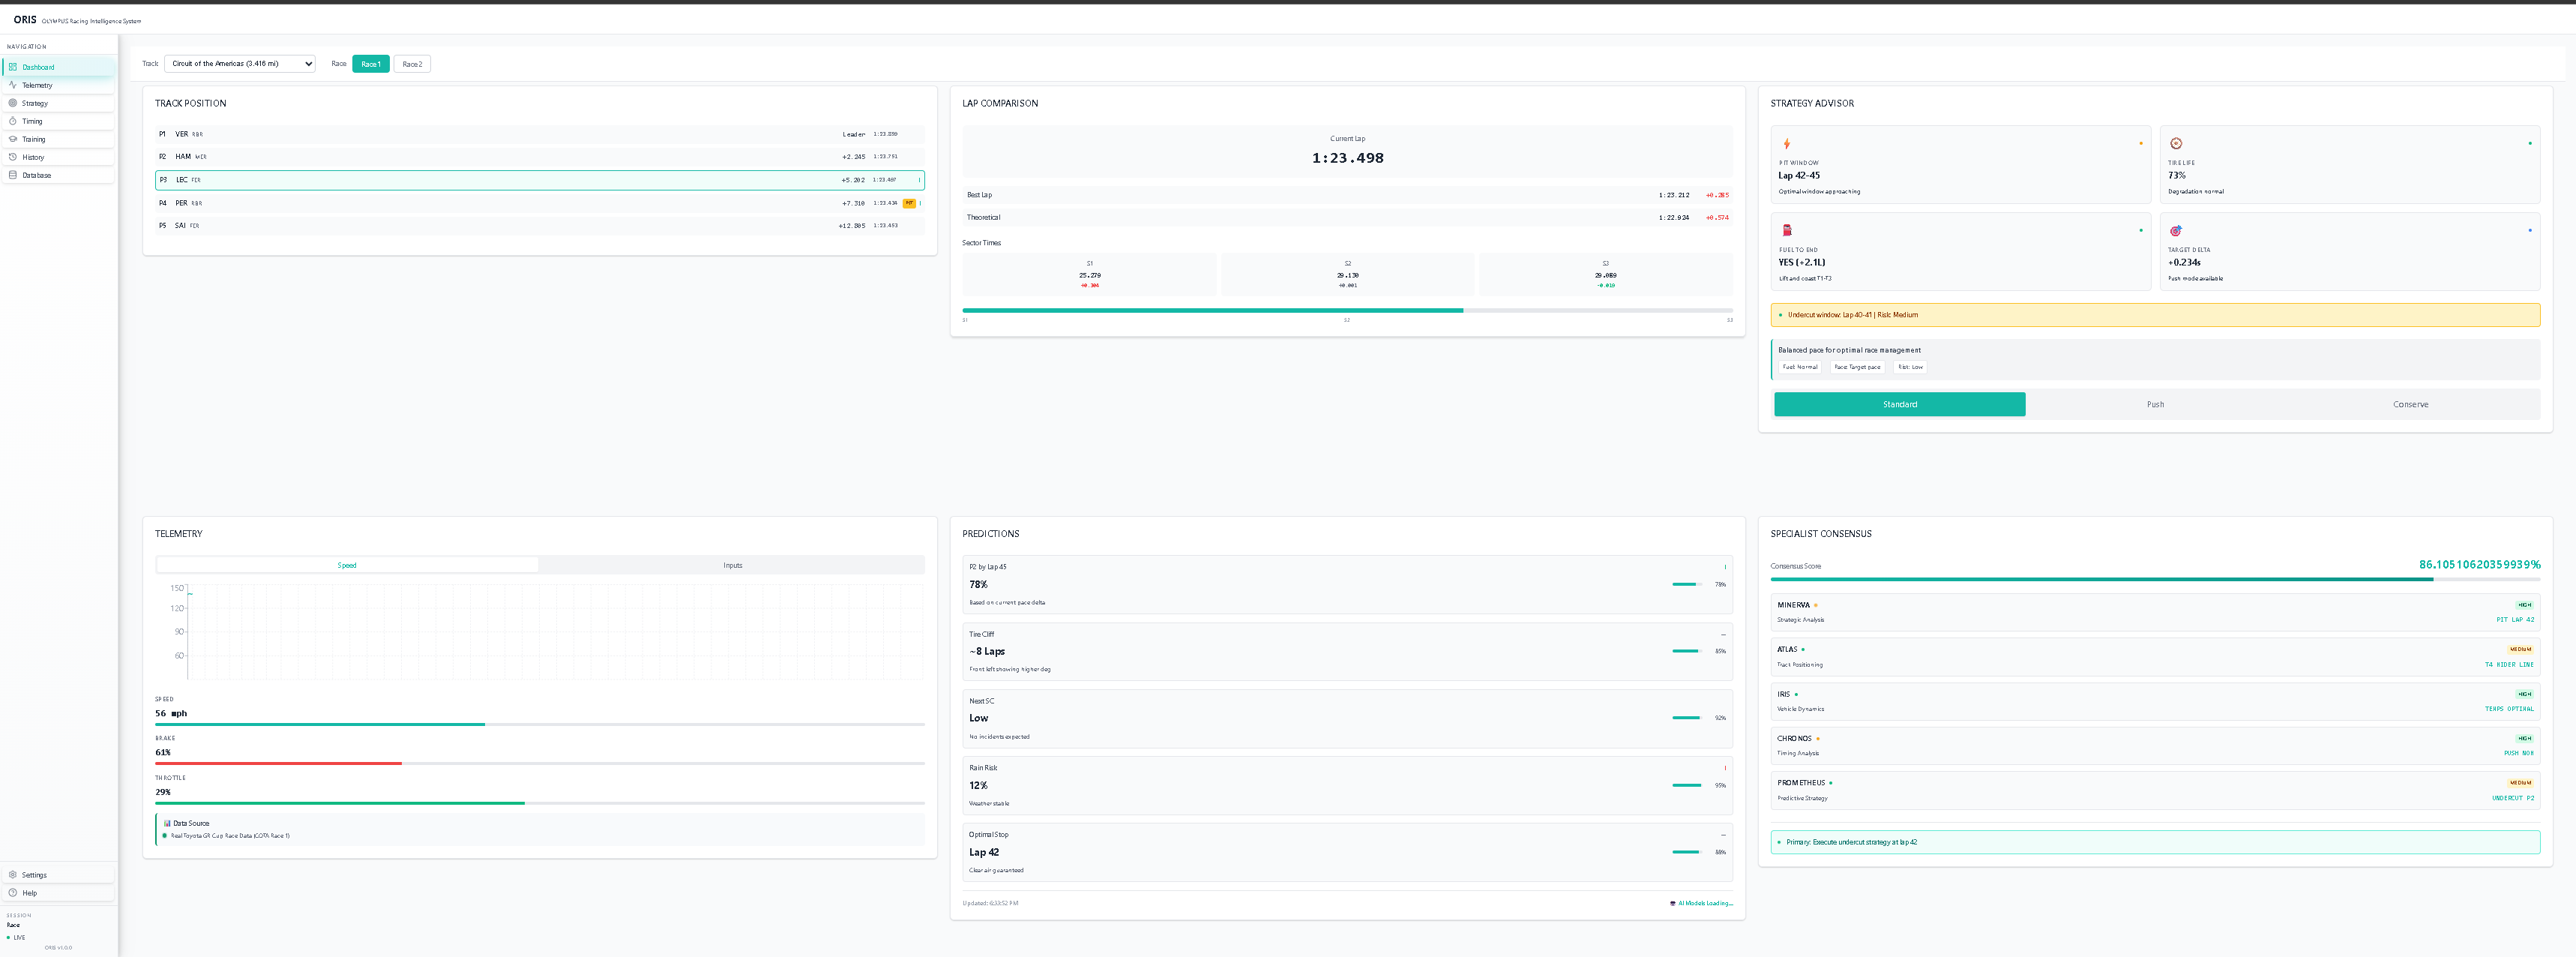
Task: Click the Help link in sidebar
Action: click(x=30, y=893)
